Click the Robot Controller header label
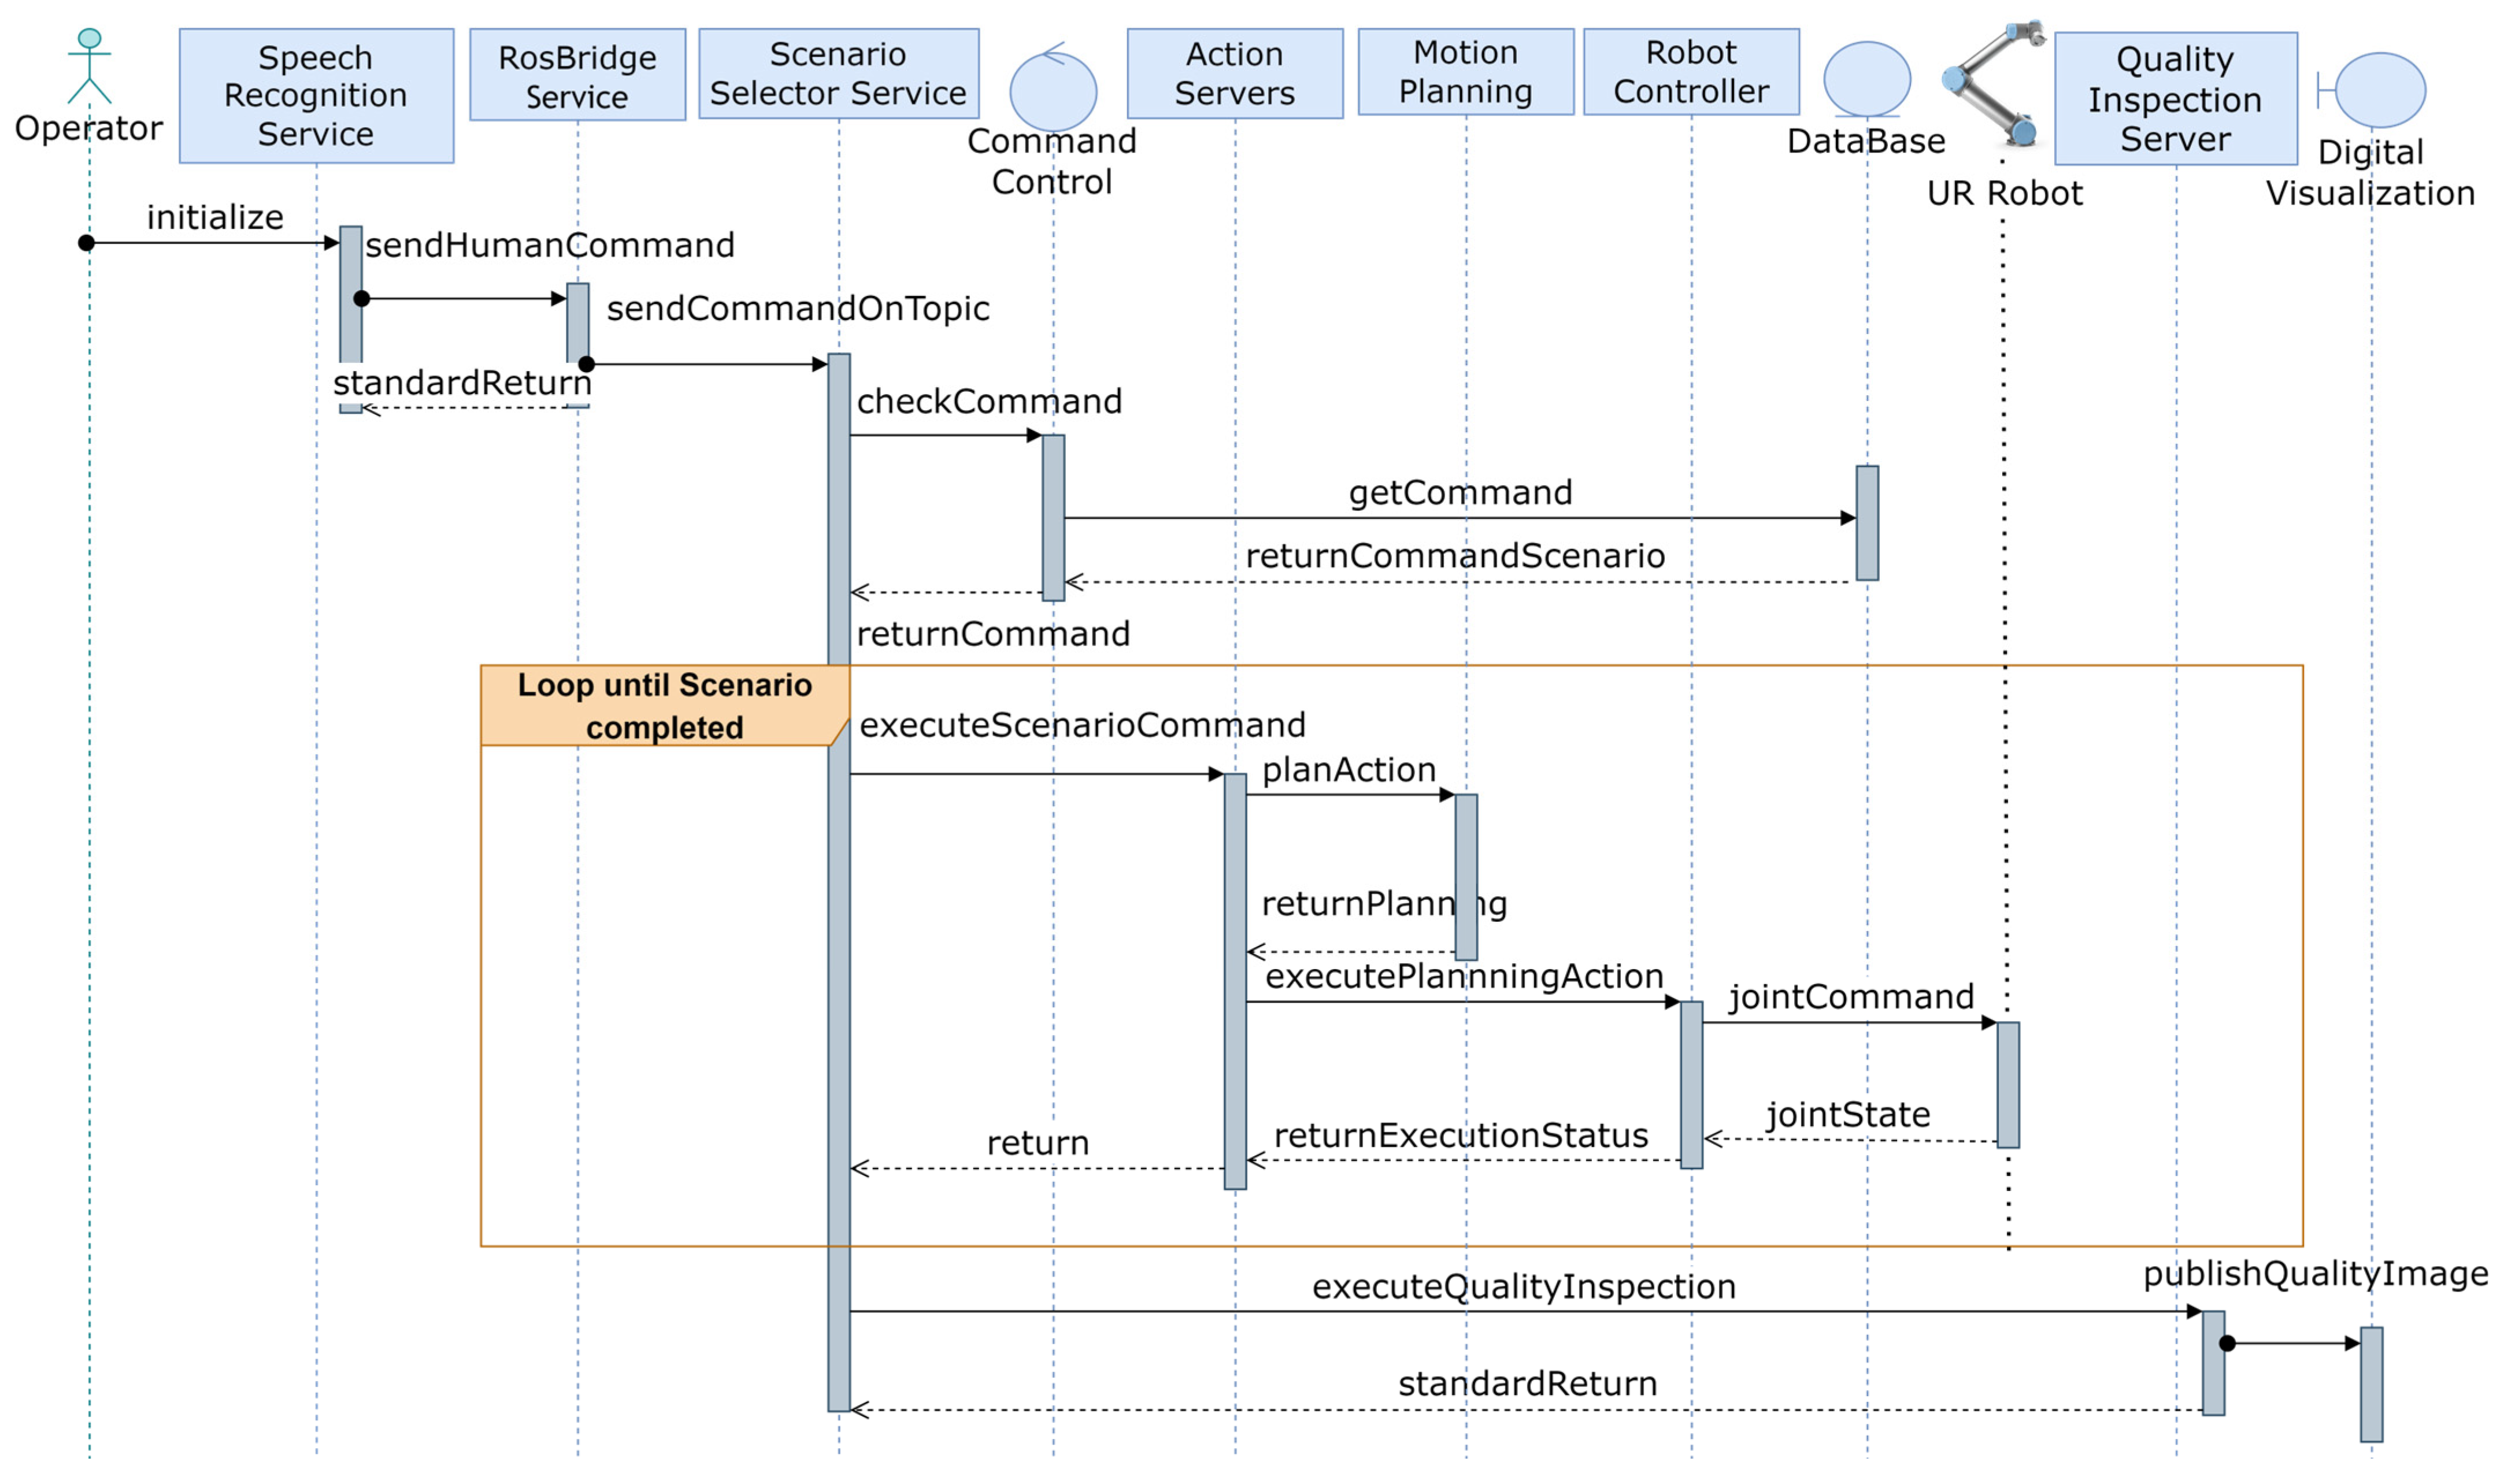This screenshot has height=1484, width=2504. 1691,72
